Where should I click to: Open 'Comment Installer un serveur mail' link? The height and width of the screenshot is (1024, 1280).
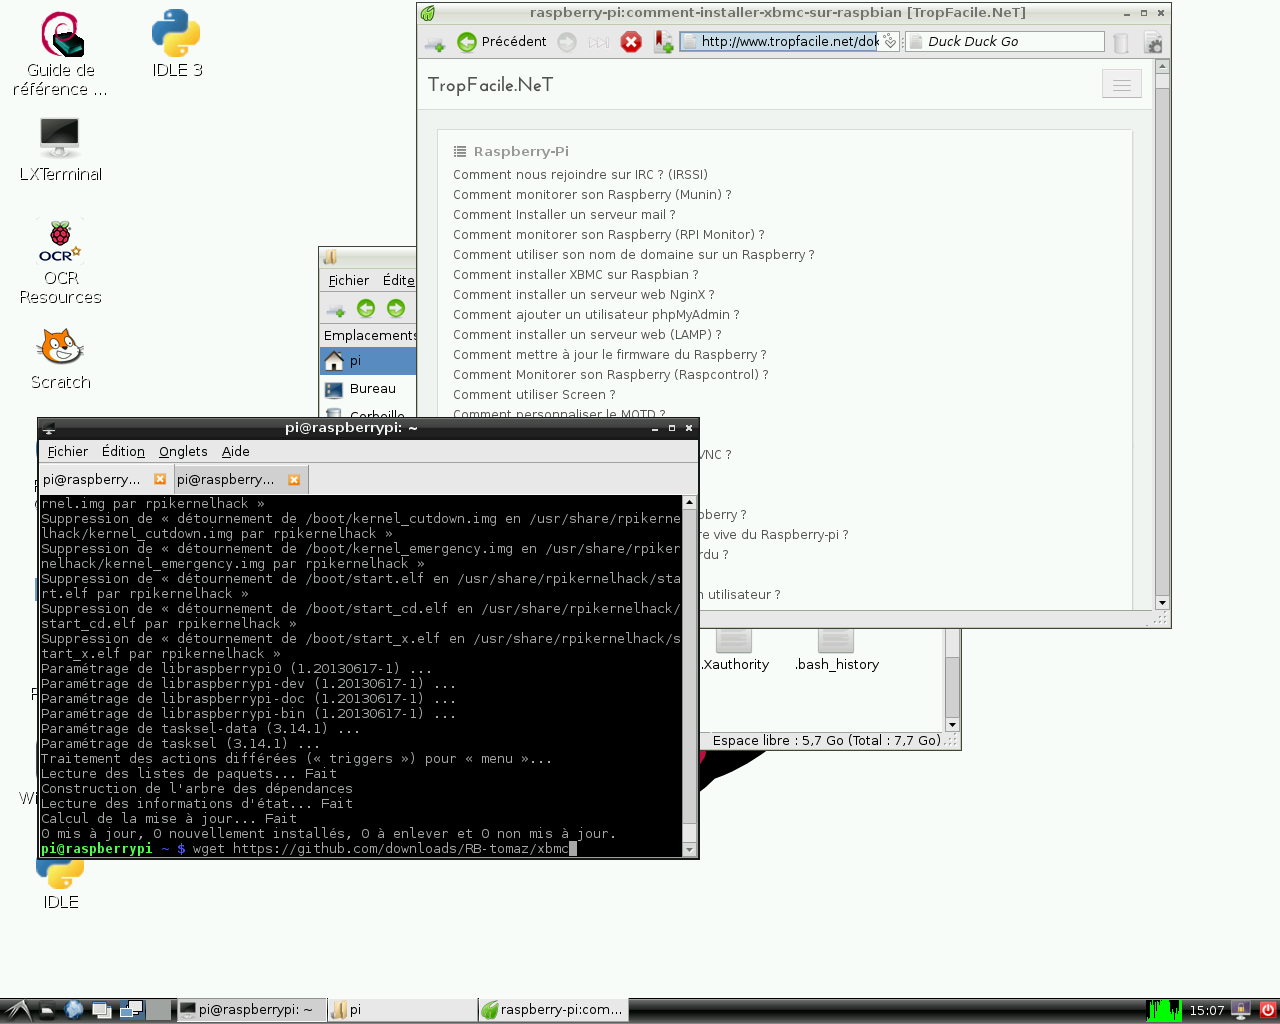(564, 215)
